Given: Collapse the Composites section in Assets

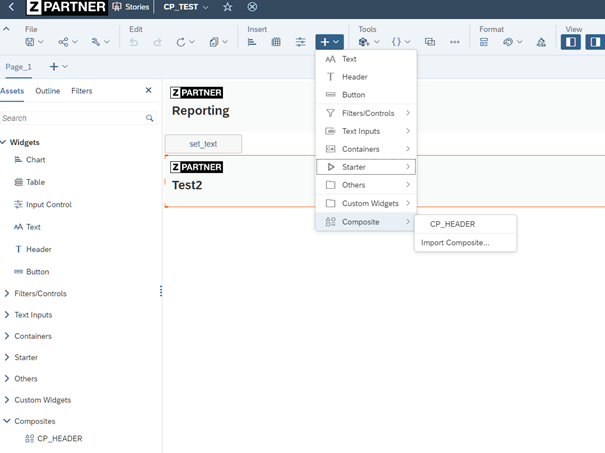Looking at the screenshot, I should [7, 421].
